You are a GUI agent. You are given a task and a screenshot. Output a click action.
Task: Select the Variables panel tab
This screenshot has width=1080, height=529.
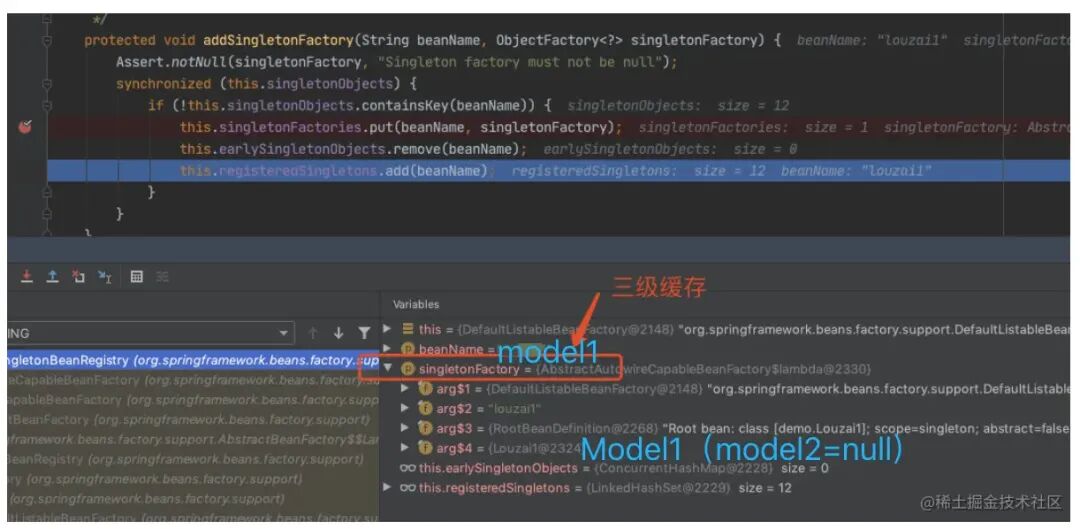[x=415, y=304]
